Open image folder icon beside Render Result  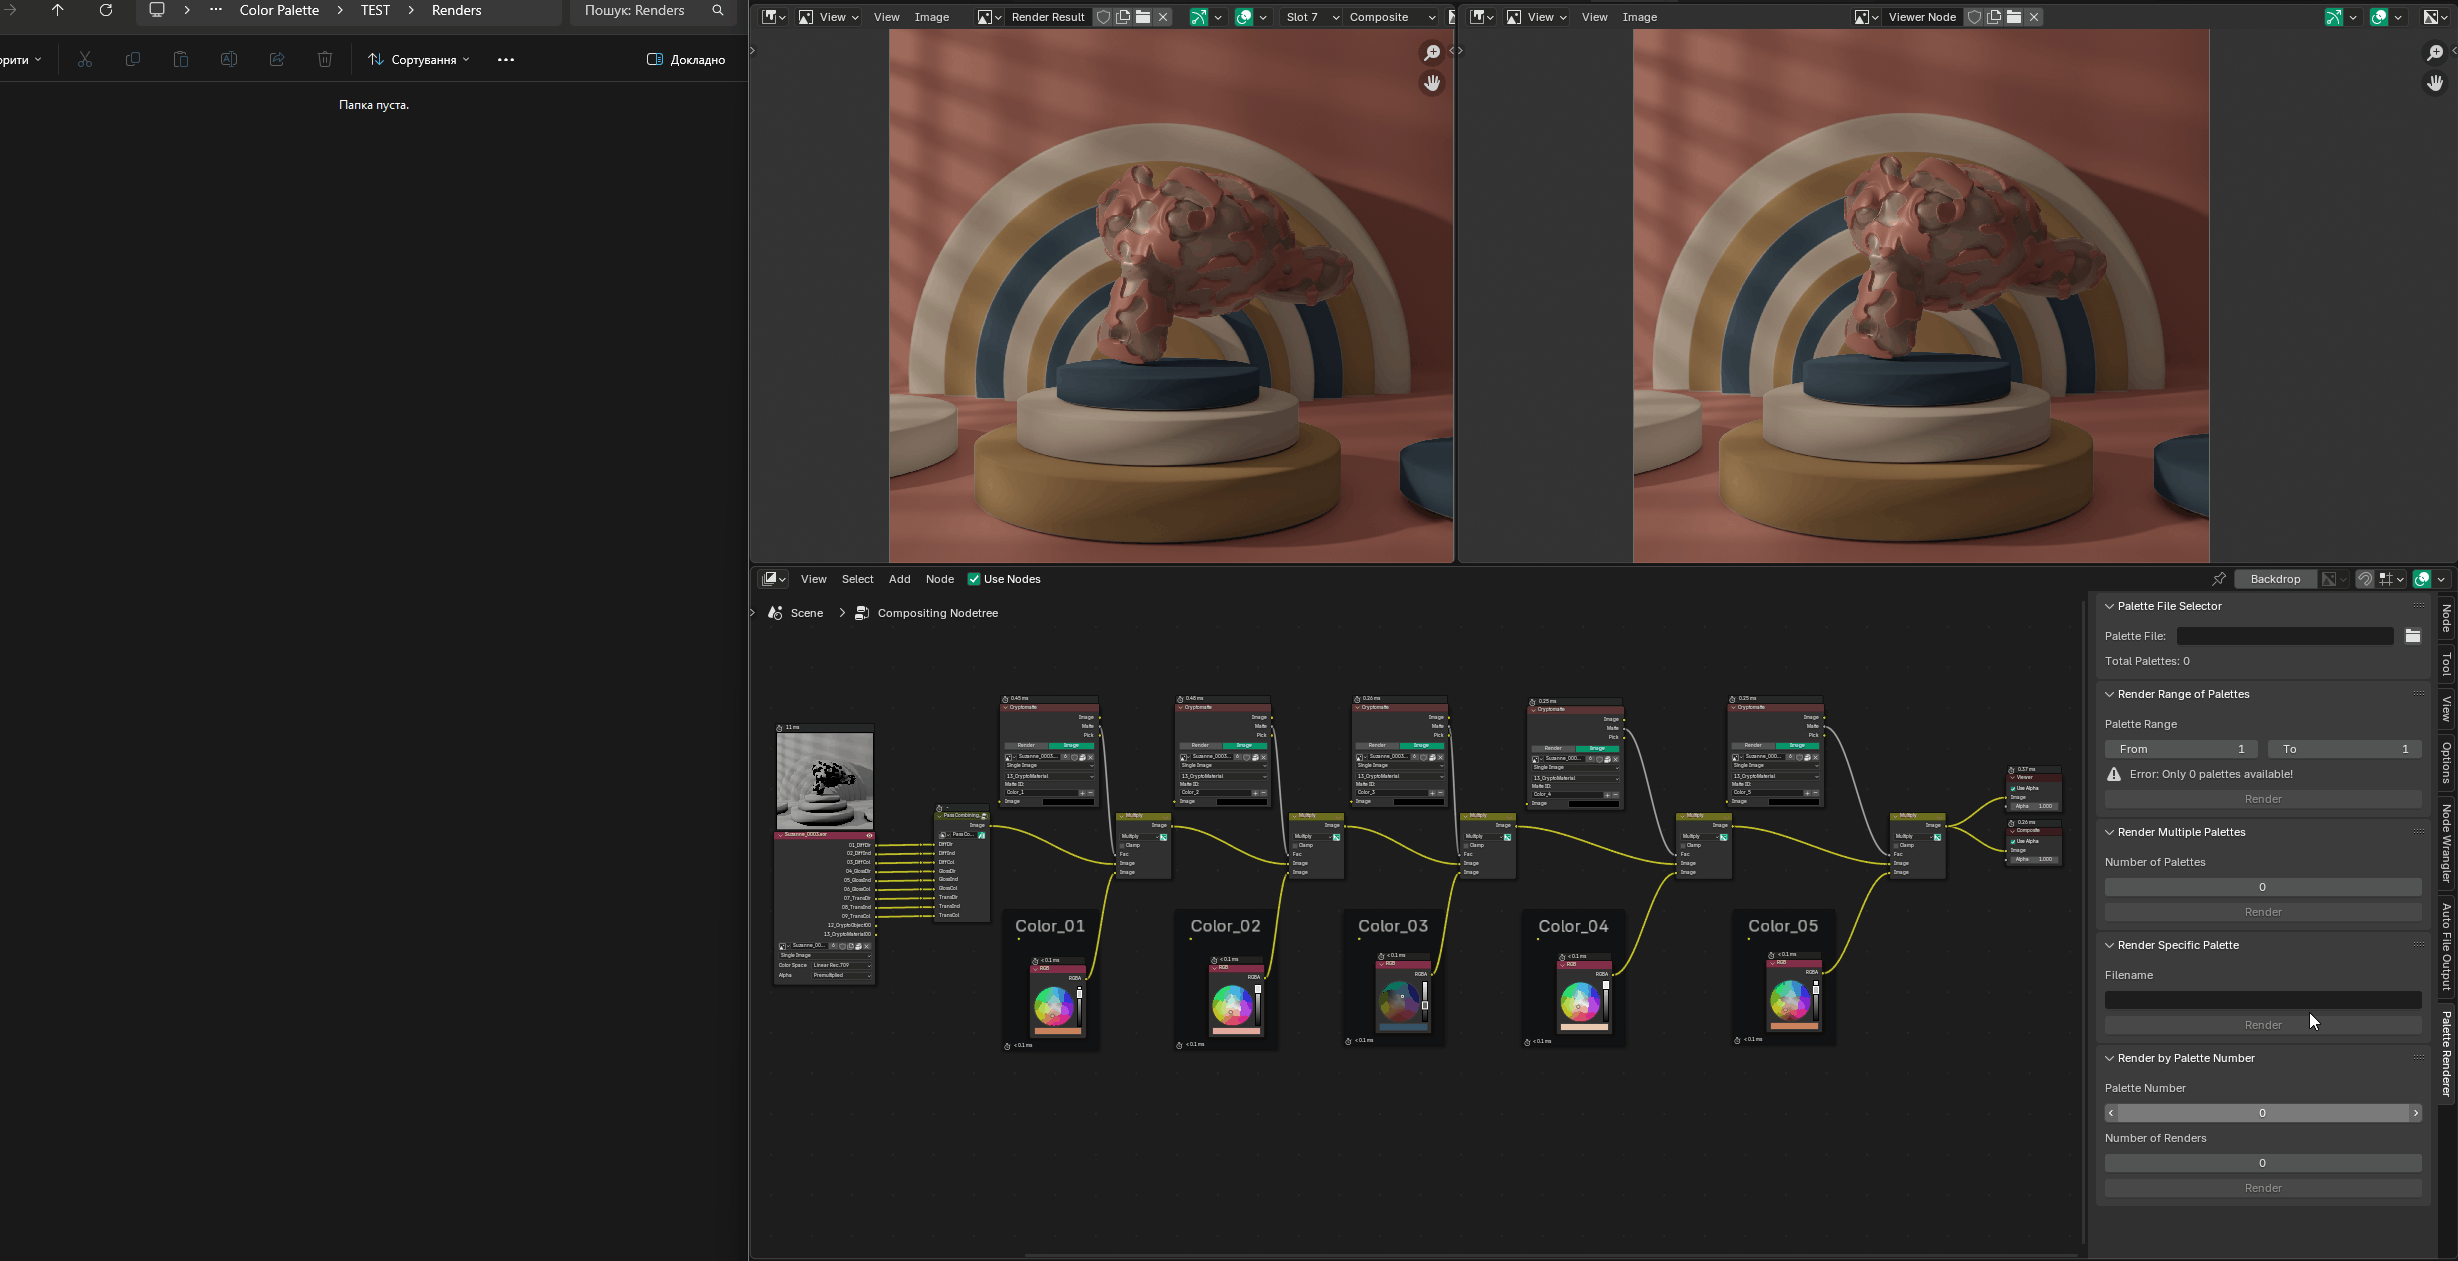coord(1142,17)
